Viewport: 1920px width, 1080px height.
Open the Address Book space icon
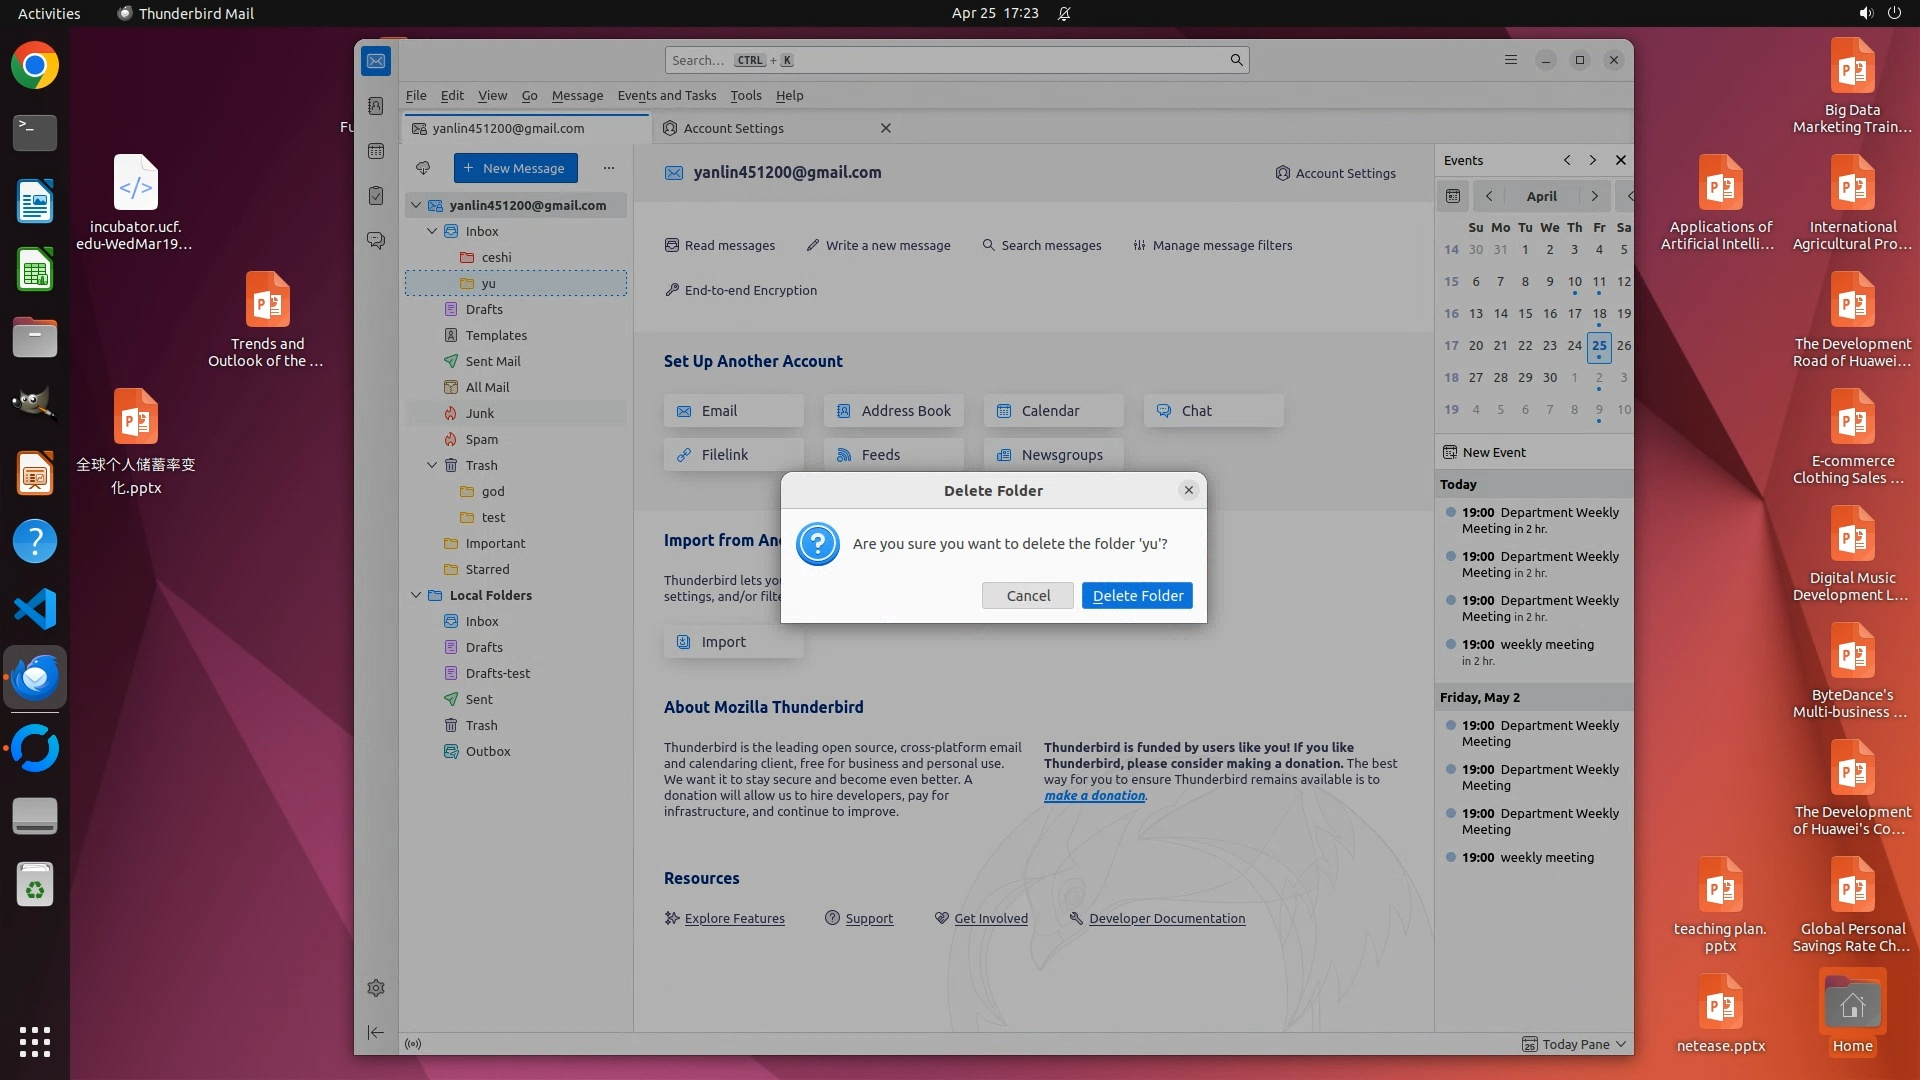[x=376, y=106]
